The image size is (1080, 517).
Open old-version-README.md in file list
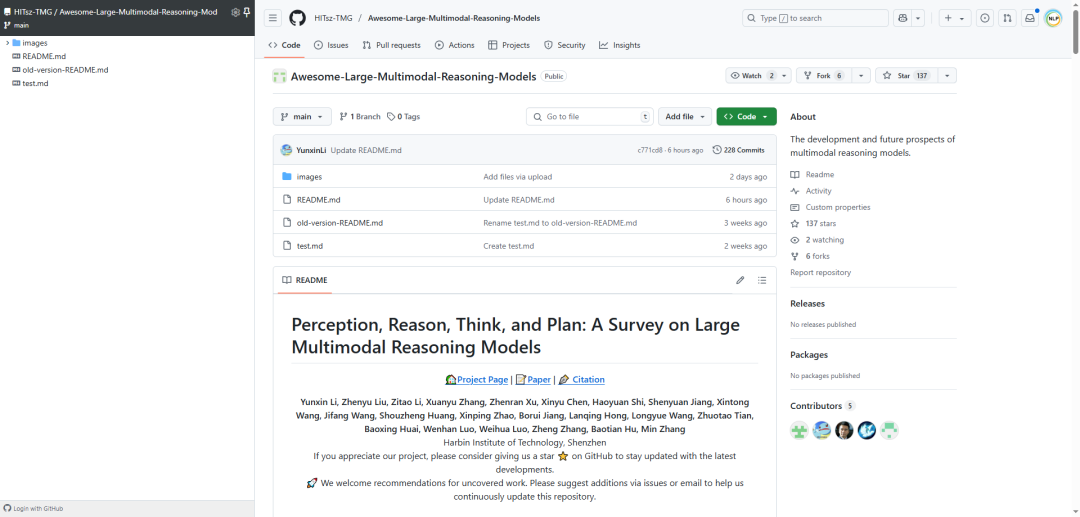[x=340, y=223]
